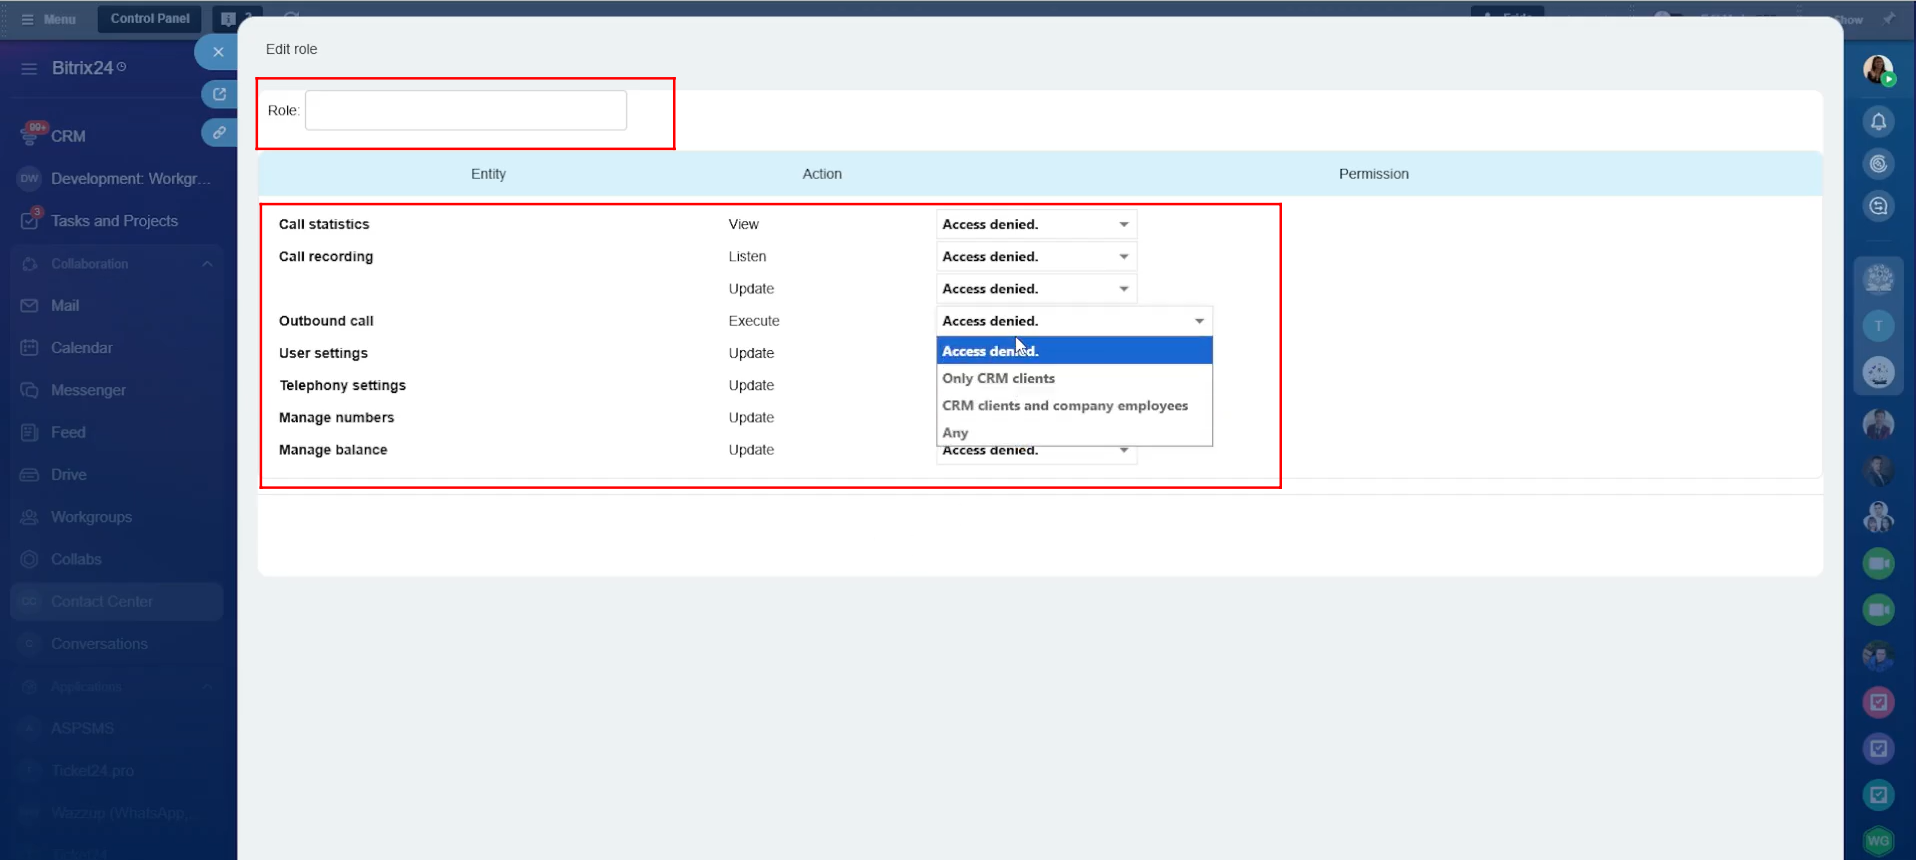
Task: Open the WG workgroup avatar icon
Action: click(x=1878, y=840)
